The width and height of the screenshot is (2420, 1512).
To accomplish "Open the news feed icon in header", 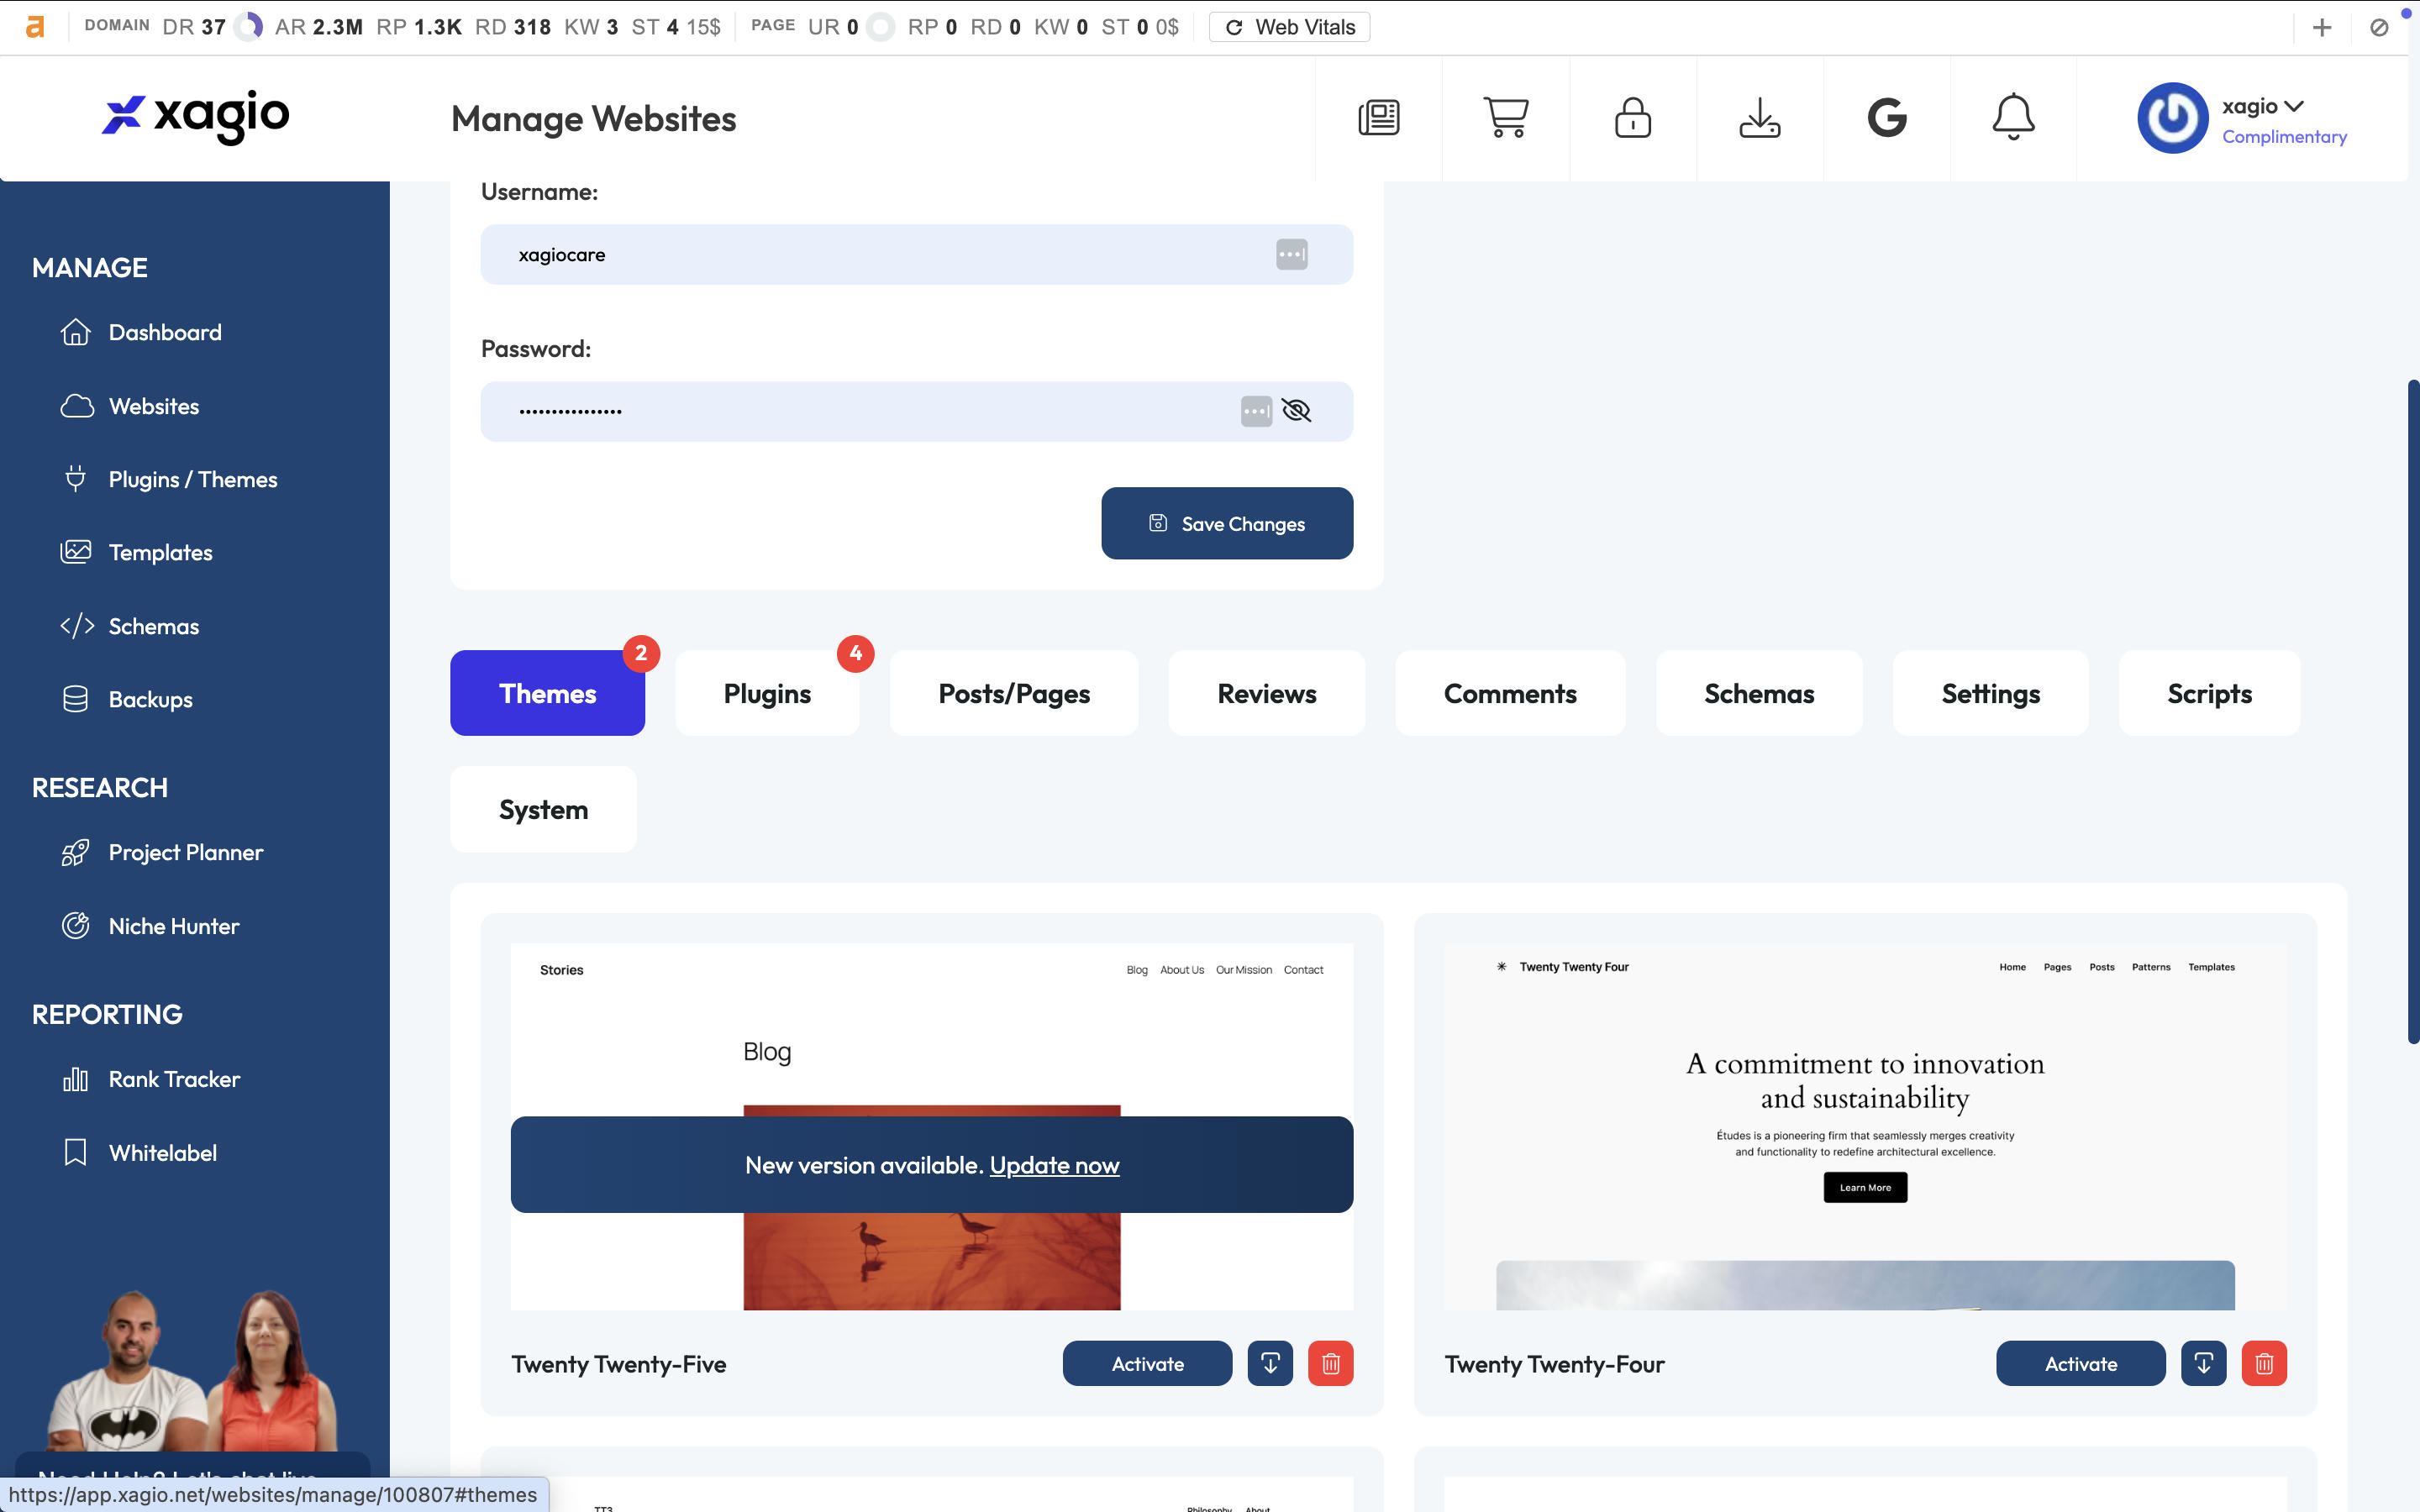I will (1378, 118).
